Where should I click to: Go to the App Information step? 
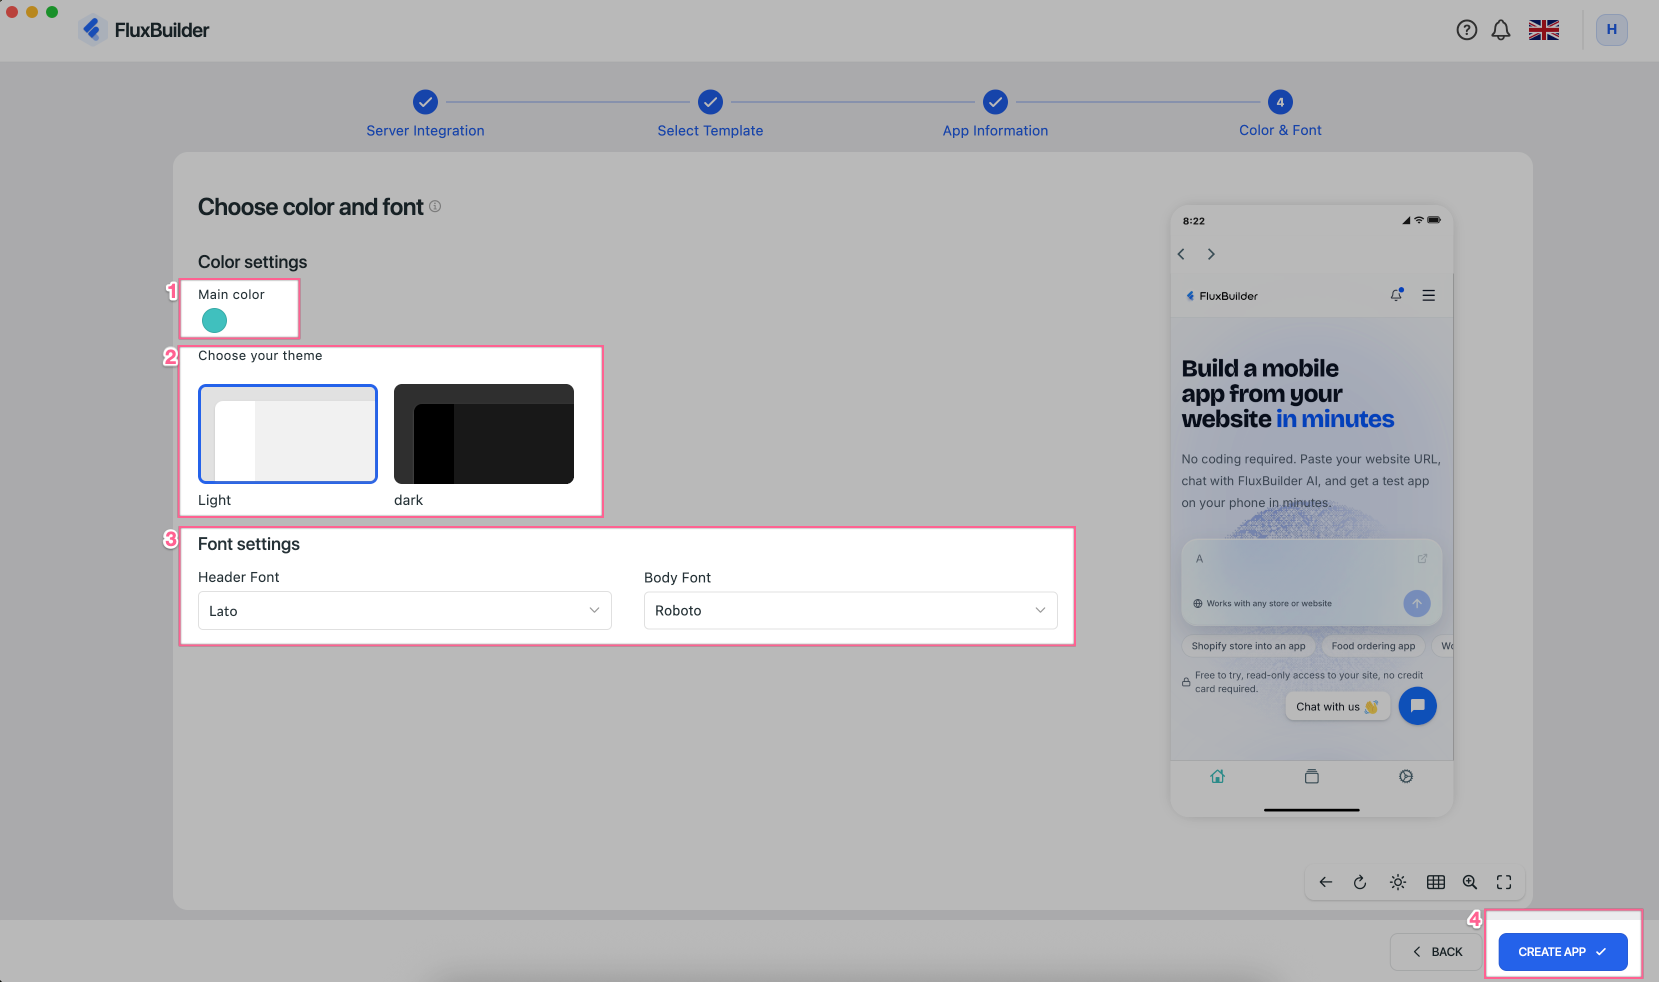995,115
